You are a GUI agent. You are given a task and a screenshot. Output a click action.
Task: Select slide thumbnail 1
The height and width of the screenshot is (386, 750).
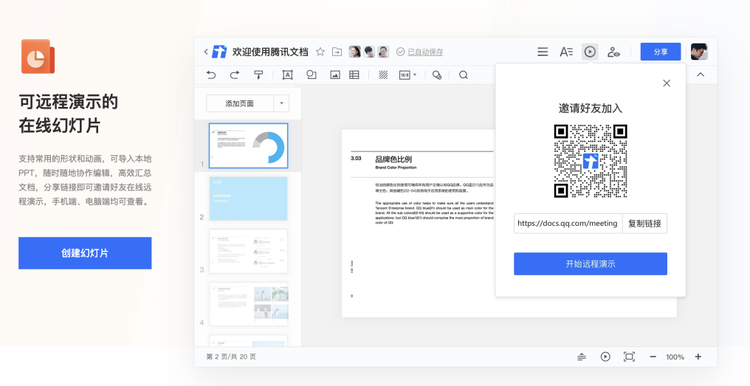click(248, 146)
